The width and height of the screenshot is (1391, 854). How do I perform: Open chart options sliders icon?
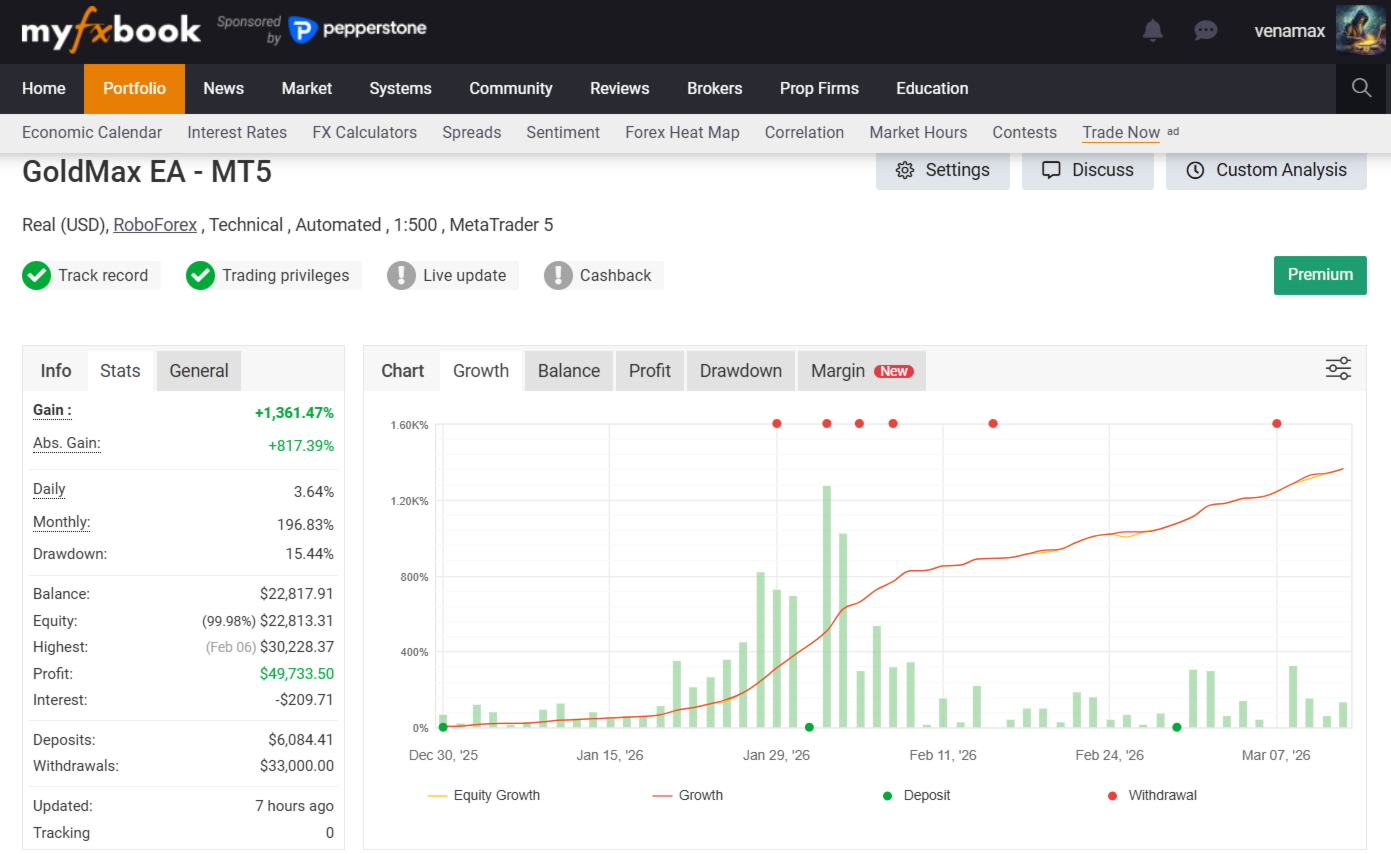point(1338,369)
